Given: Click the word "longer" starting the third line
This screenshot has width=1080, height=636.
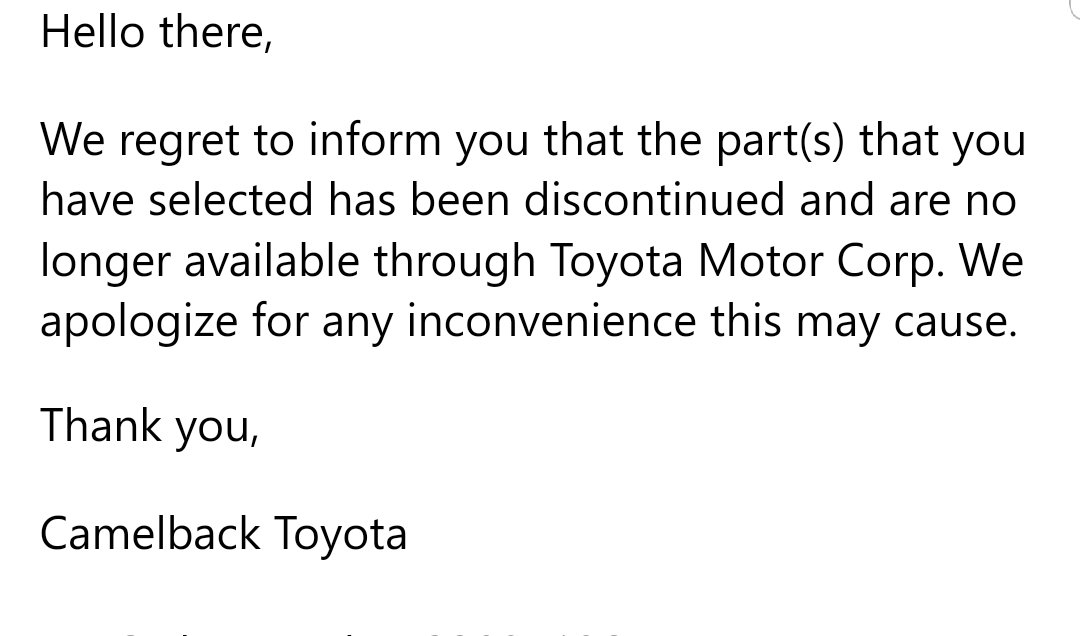Looking at the screenshot, I should click(105, 262).
